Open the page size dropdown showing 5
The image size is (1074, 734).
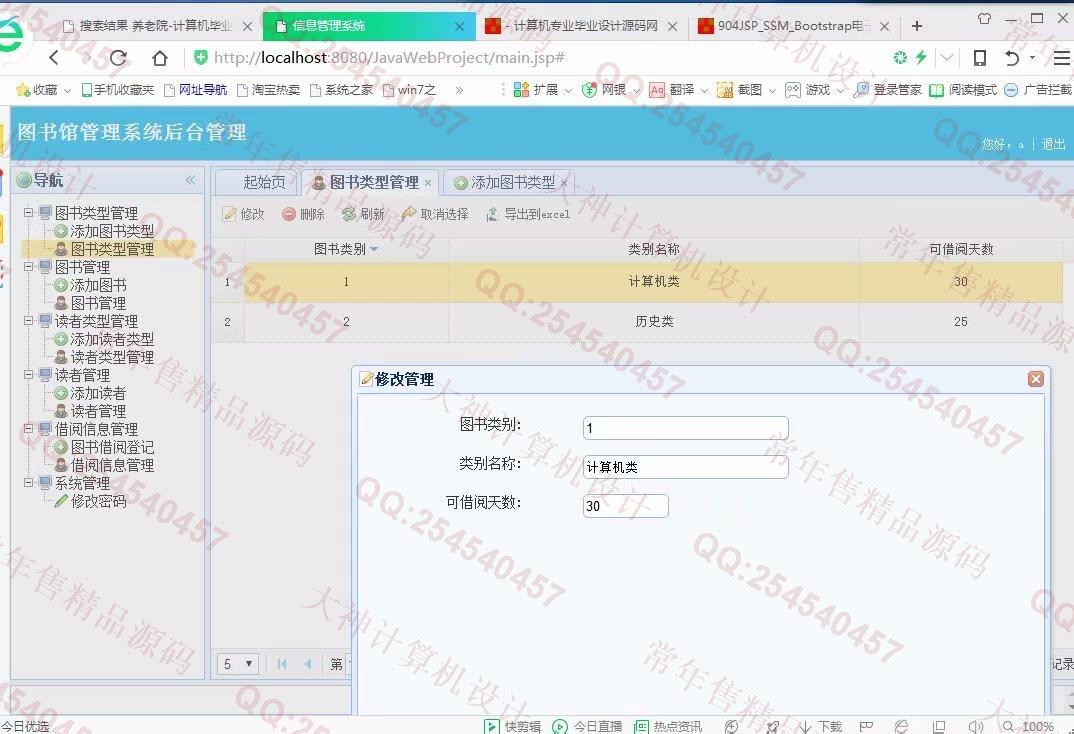point(238,663)
